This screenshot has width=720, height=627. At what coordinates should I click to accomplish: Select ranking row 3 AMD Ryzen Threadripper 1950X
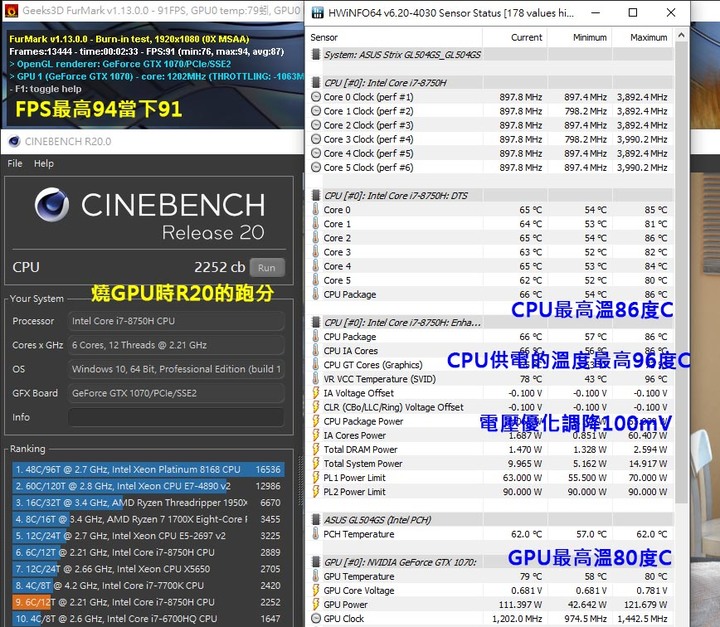coord(148,503)
